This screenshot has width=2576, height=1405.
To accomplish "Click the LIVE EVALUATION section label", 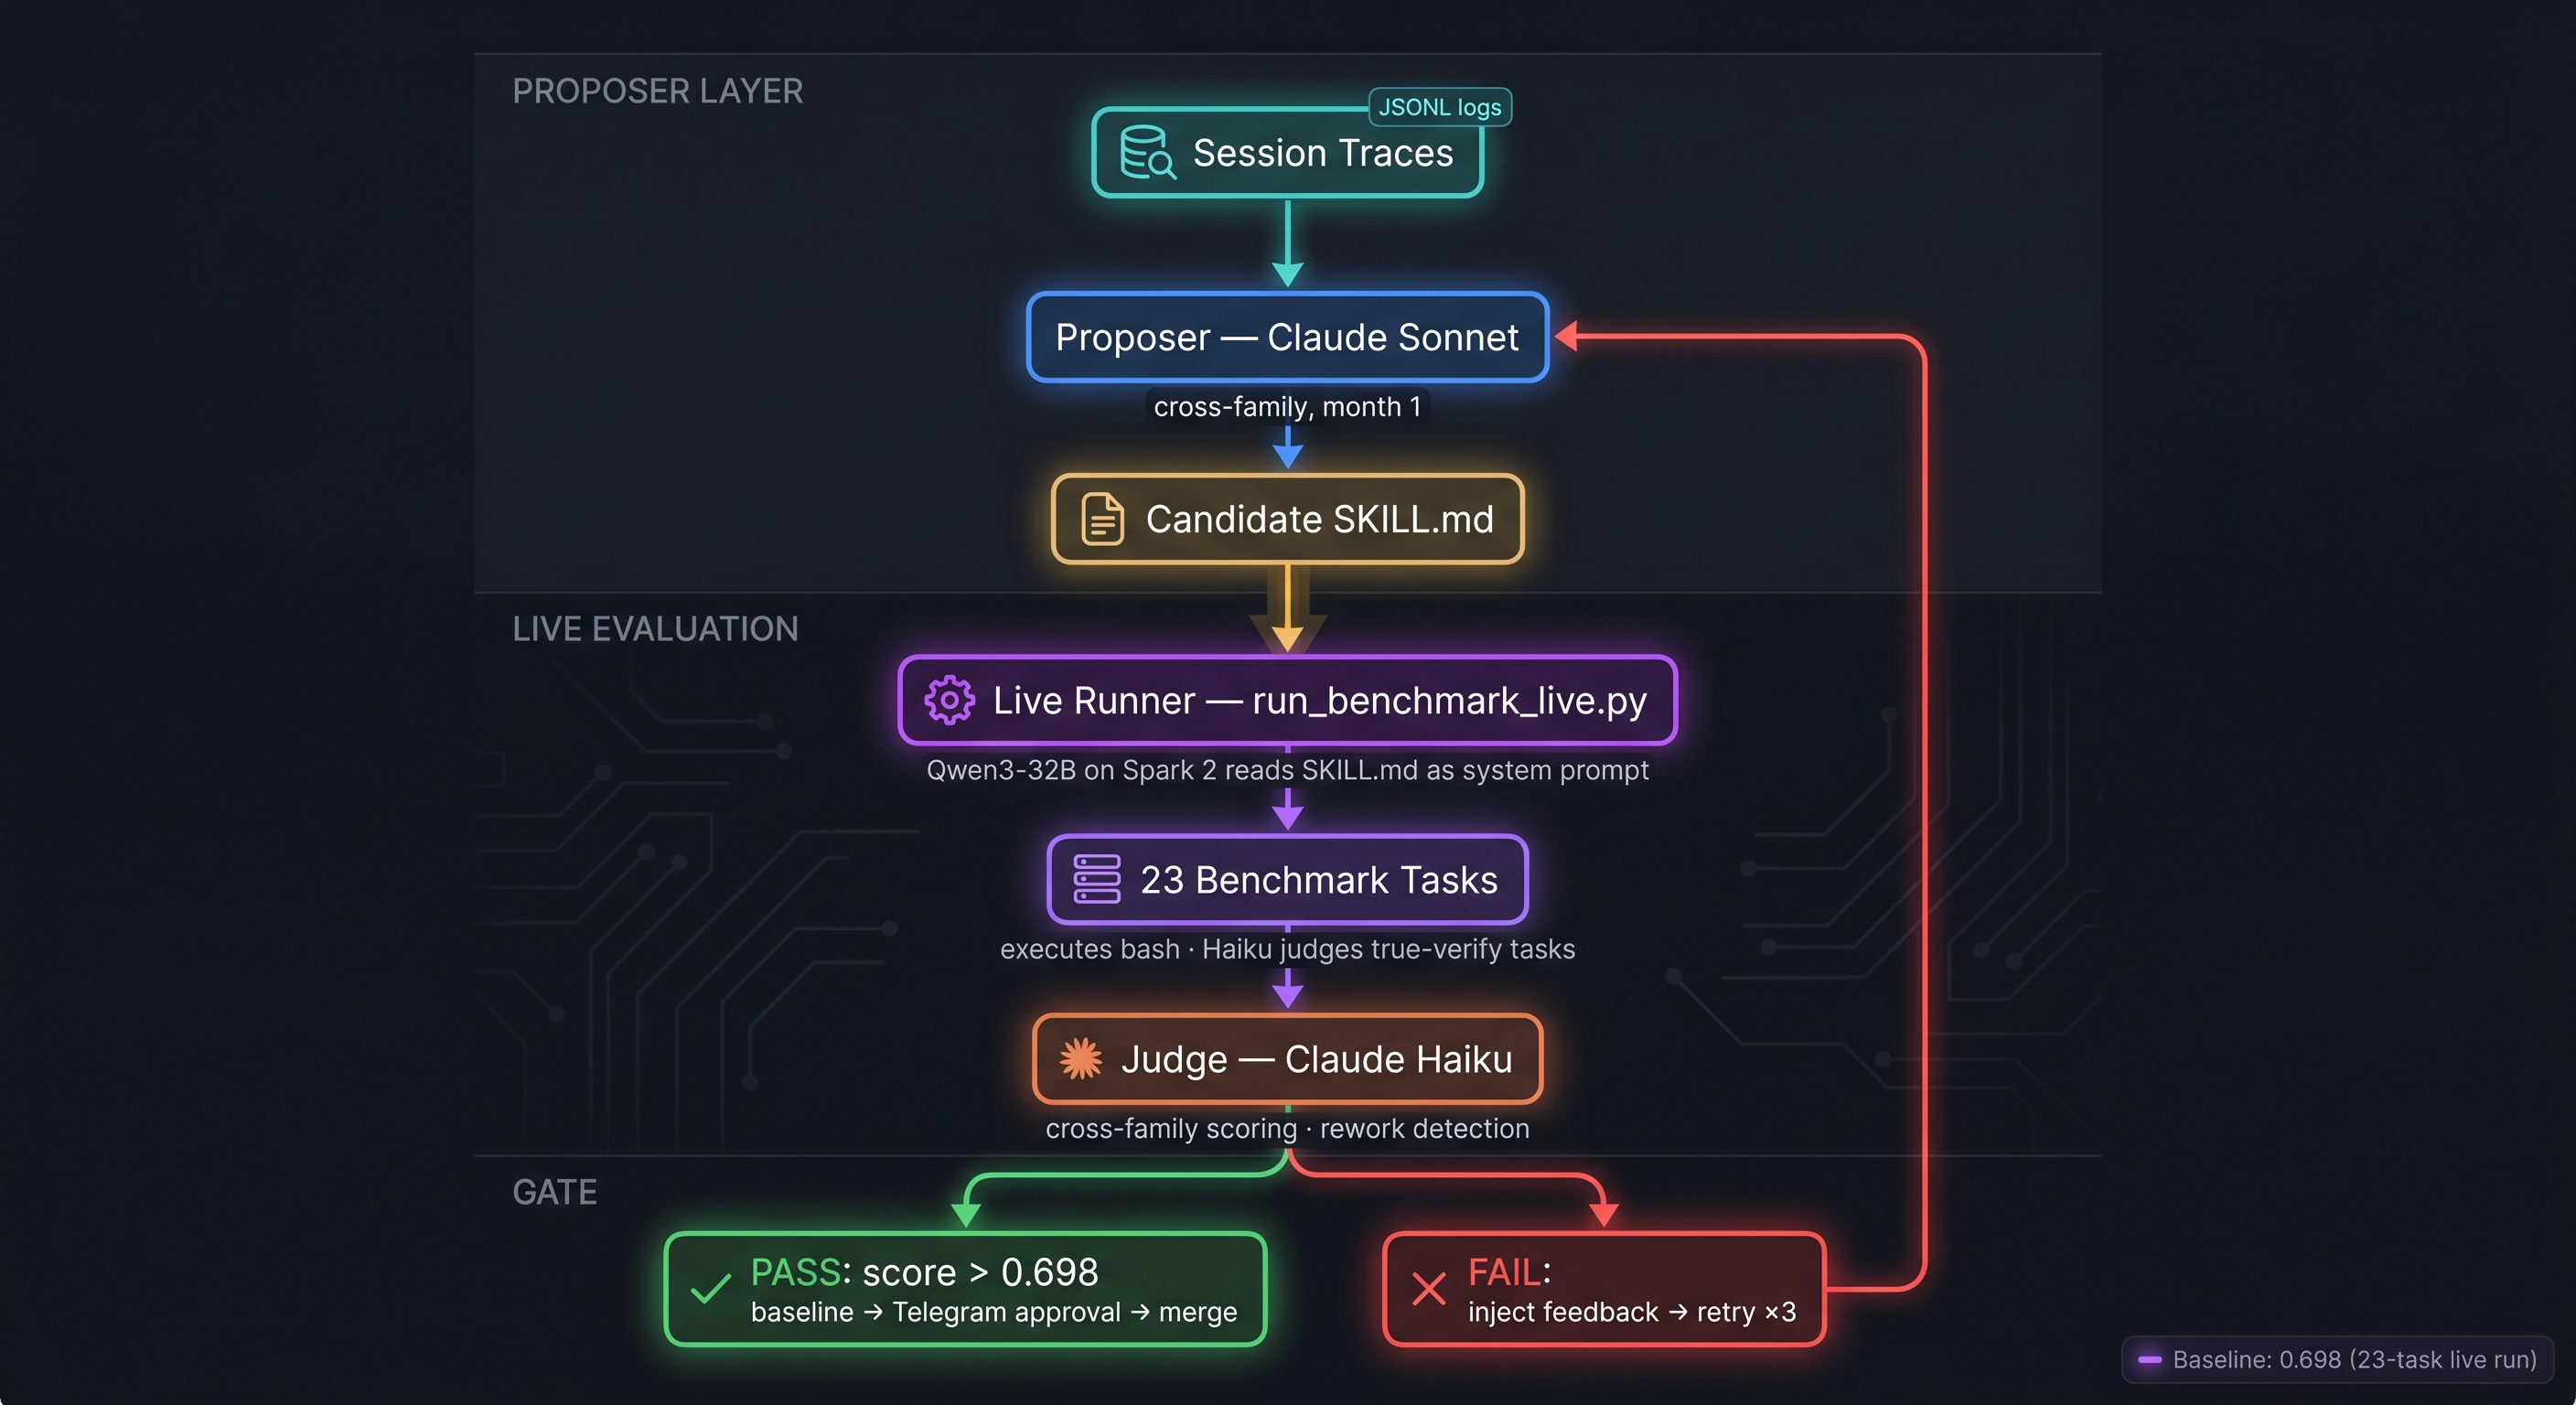I will [x=655, y=629].
